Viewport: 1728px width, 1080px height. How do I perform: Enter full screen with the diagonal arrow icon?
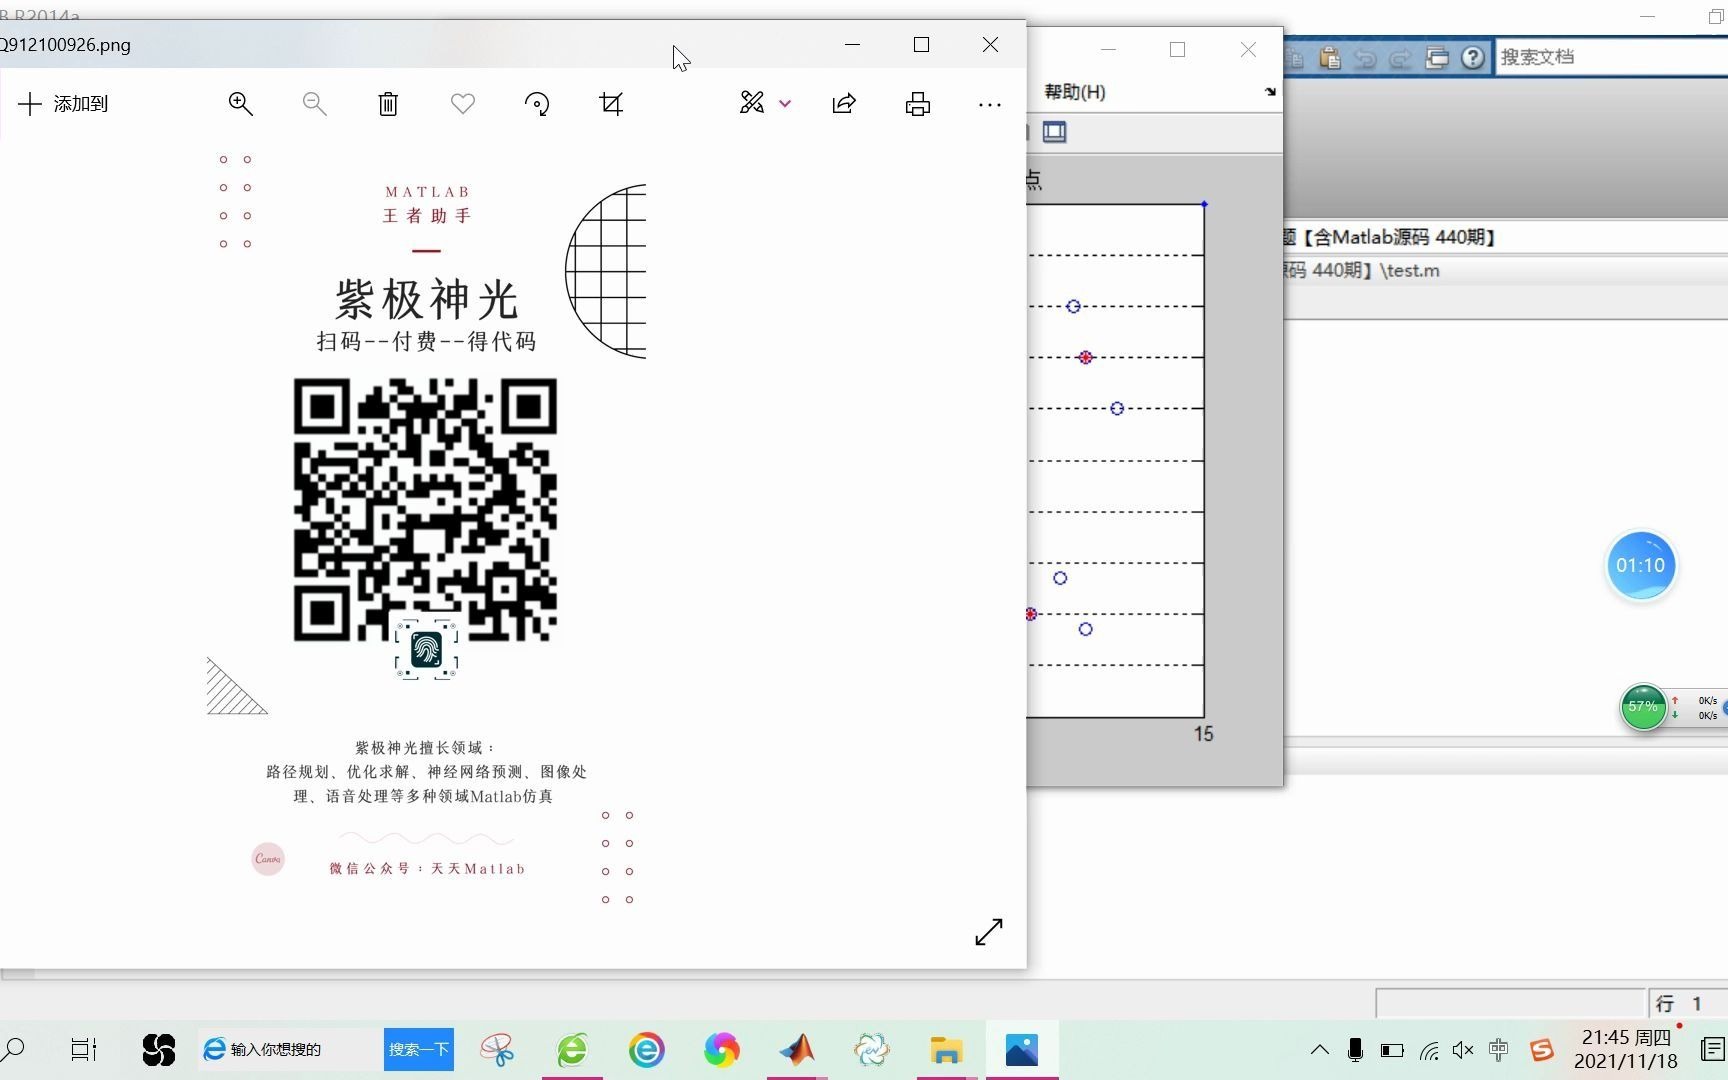coord(989,932)
